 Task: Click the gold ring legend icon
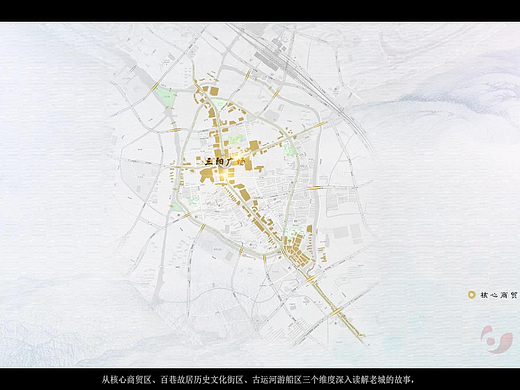[x=471, y=295]
